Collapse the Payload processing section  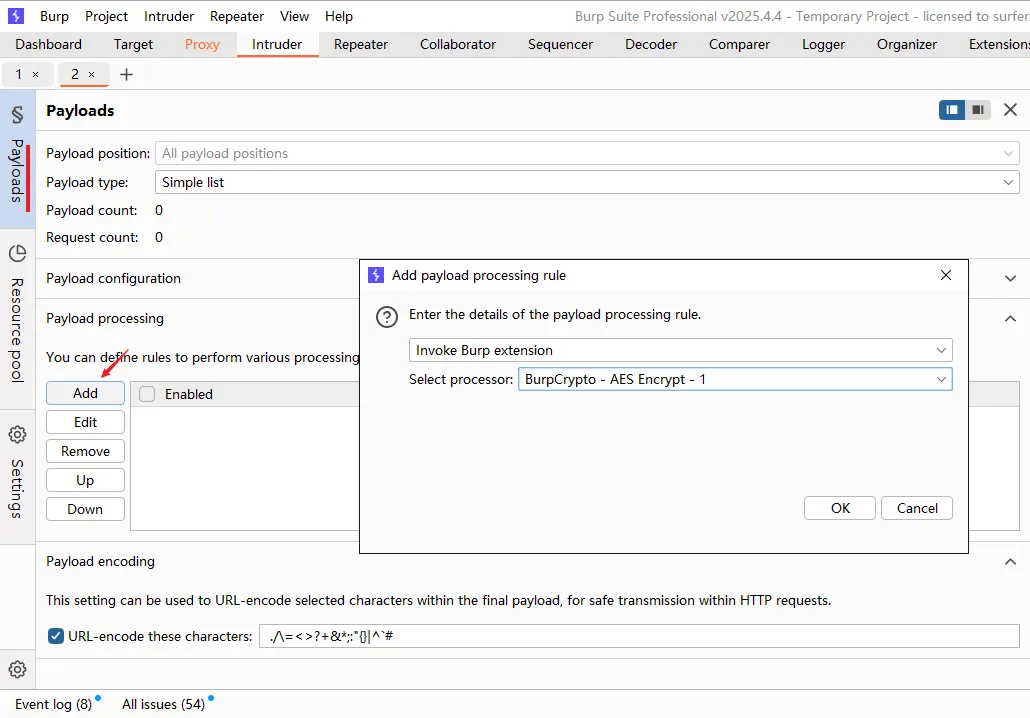tap(1010, 319)
